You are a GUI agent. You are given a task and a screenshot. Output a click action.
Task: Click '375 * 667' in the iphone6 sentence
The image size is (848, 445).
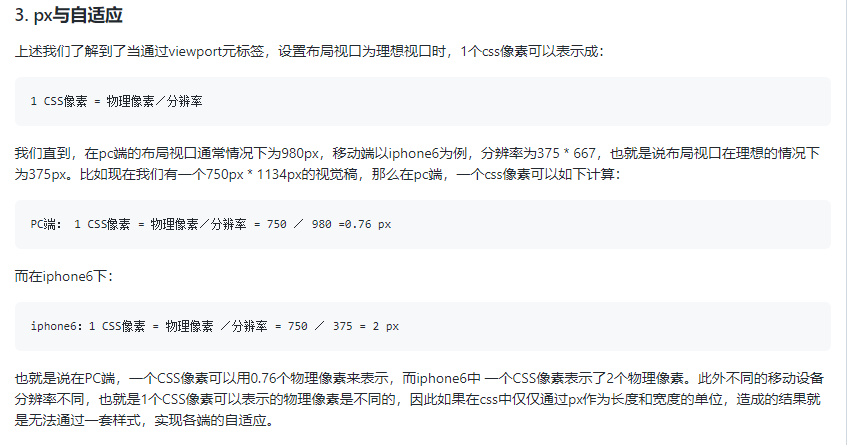[566, 154]
